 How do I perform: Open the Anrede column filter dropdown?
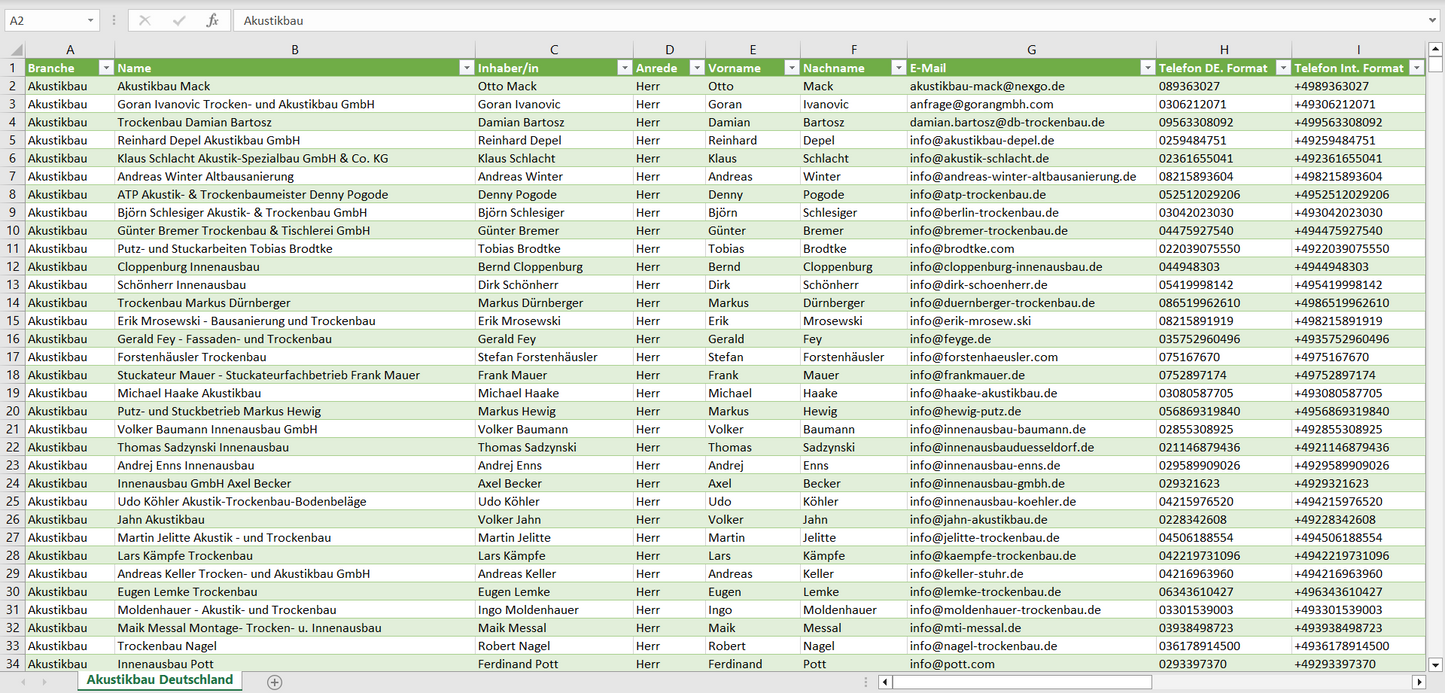[694, 68]
